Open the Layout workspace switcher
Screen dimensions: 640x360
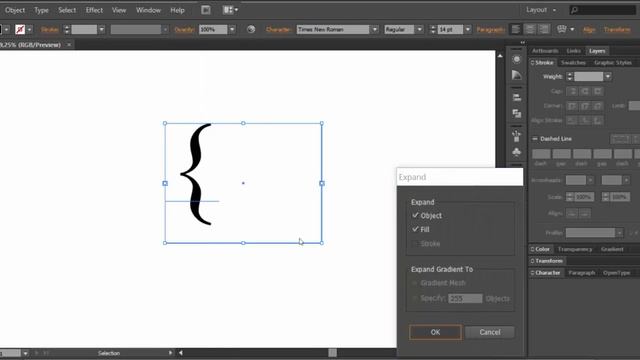tap(541, 10)
